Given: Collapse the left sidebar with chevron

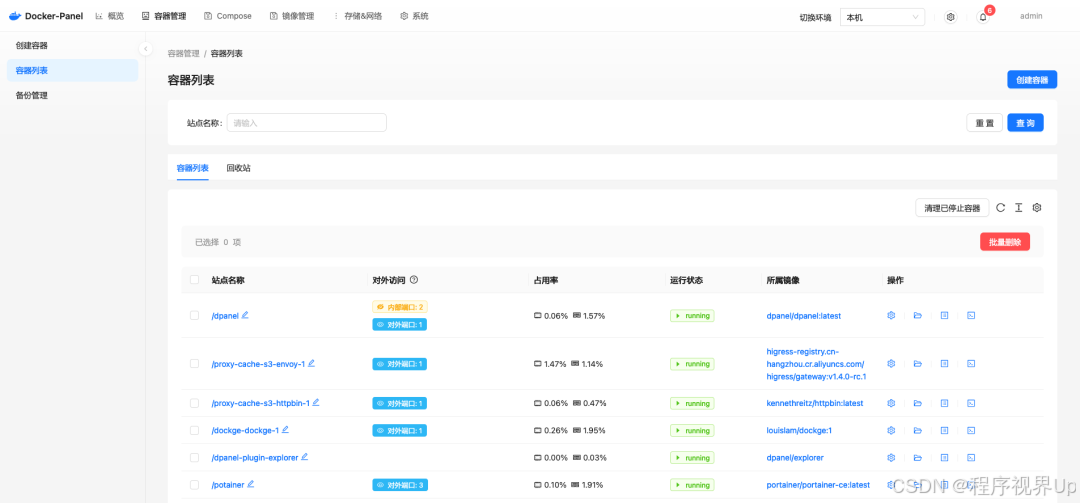Looking at the screenshot, I should pyautogui.click(x=145, y=48).
